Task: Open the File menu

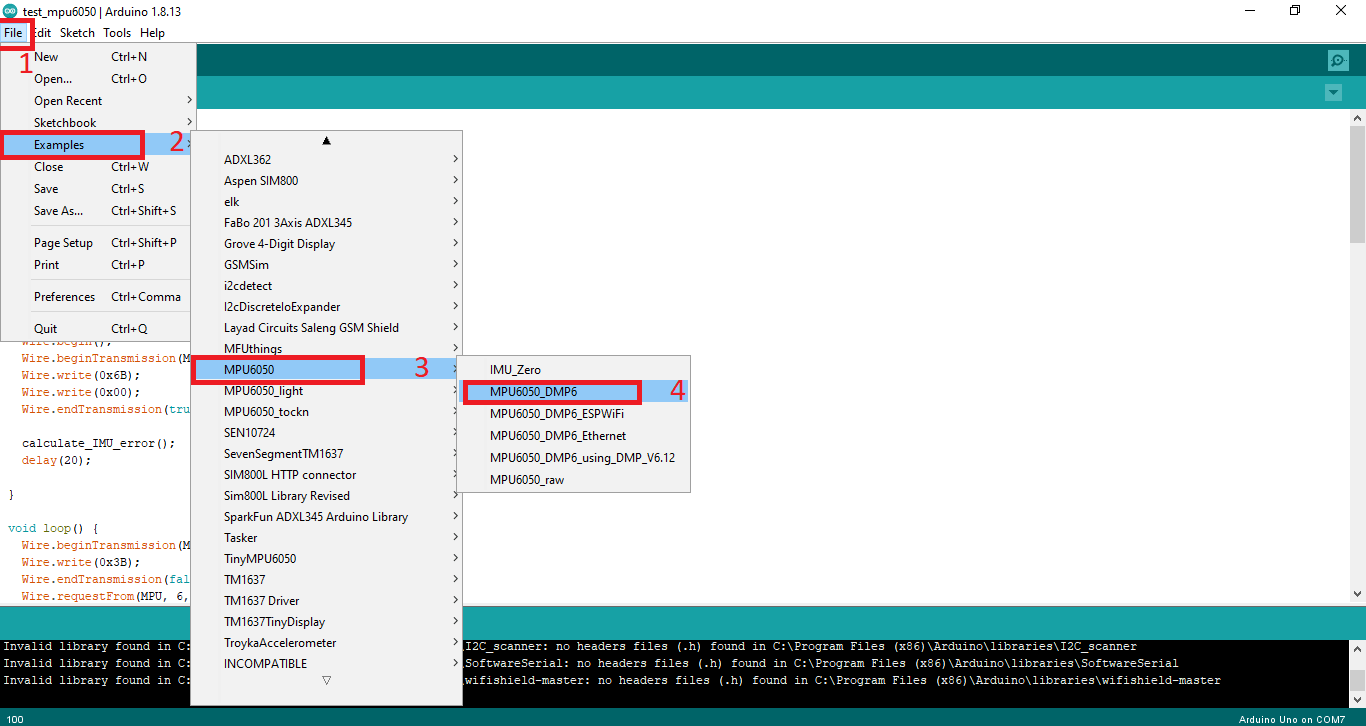Action: (x=13, y=33)
